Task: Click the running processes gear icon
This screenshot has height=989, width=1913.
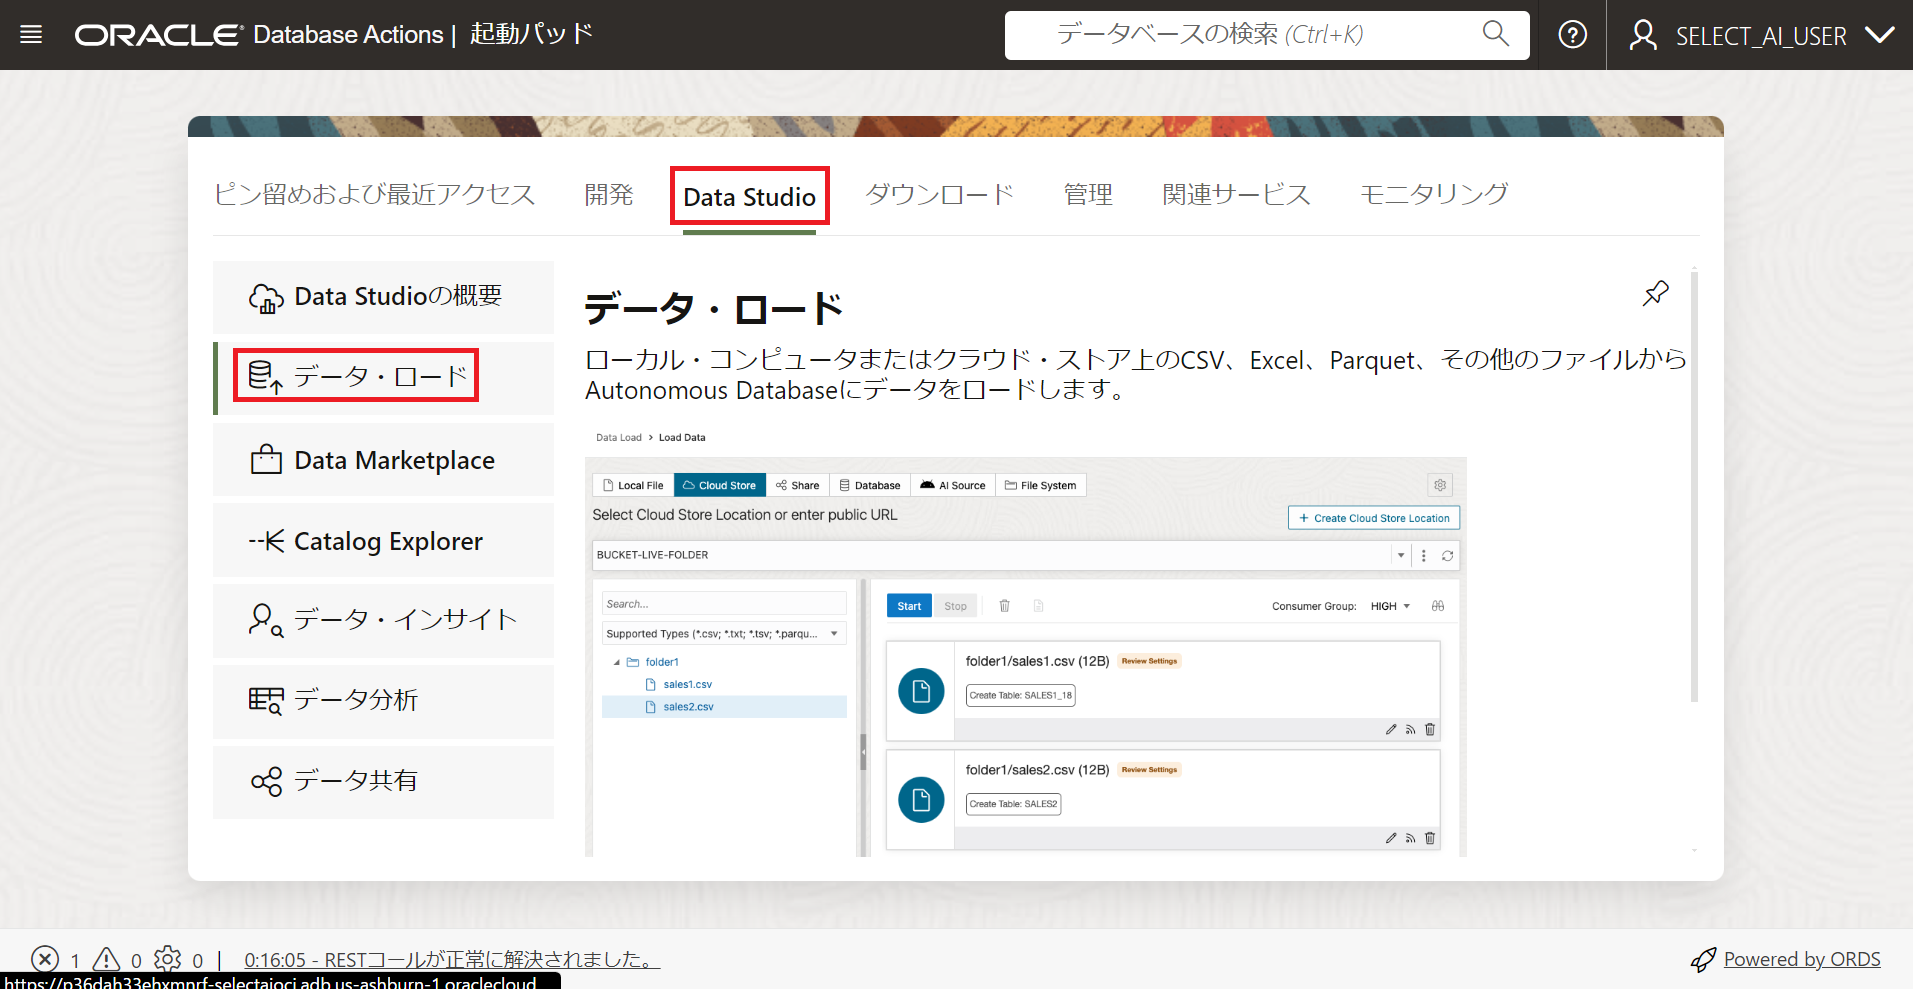Action: click(x=168, y=959)
